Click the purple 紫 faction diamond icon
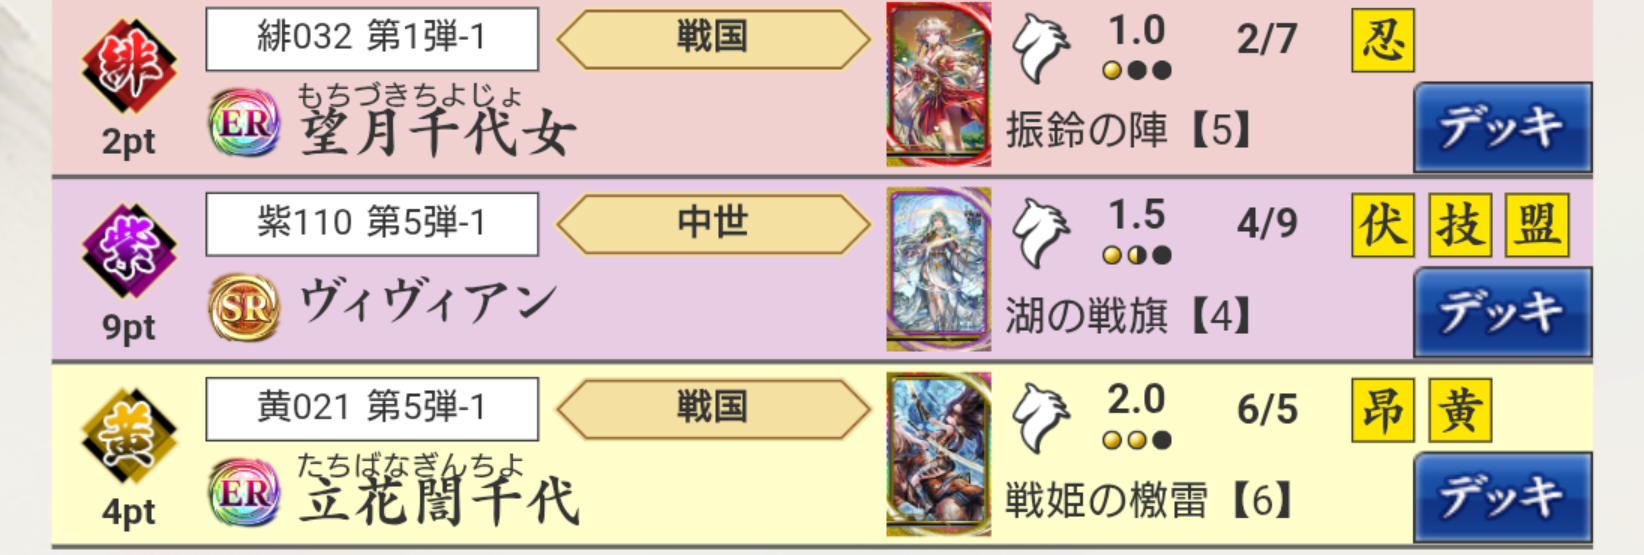The height and width of the screenshot is (555, 1644). [129, 250]
